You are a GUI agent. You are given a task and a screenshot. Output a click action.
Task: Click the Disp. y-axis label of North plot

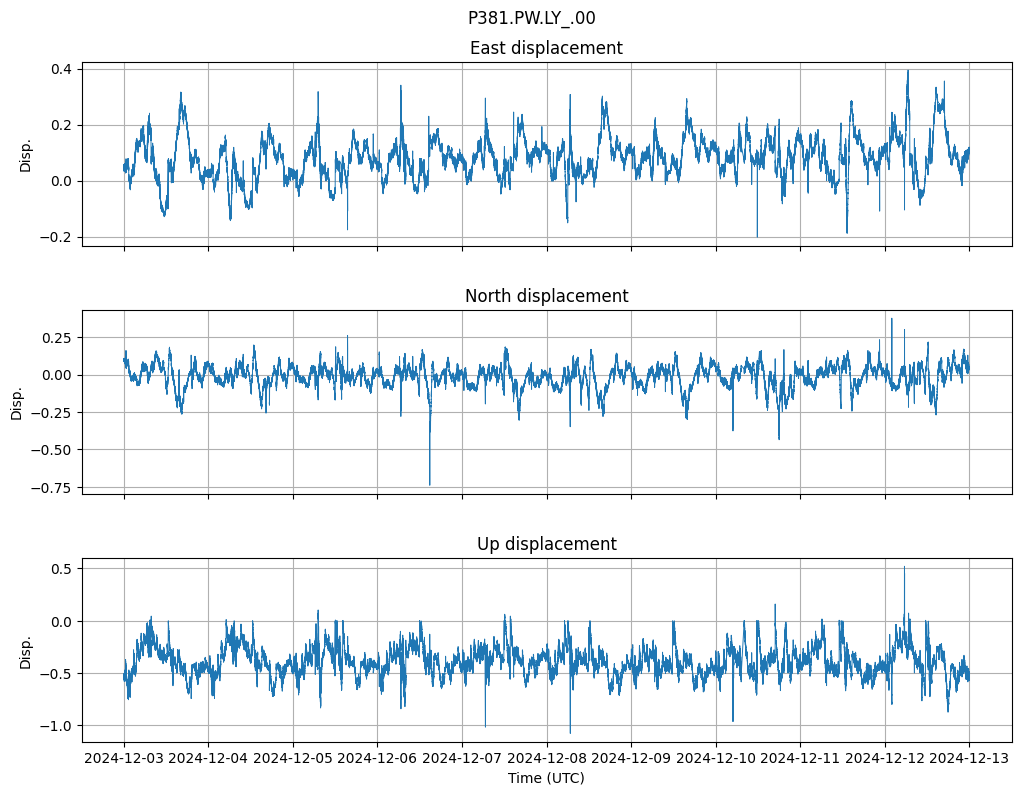17,402
